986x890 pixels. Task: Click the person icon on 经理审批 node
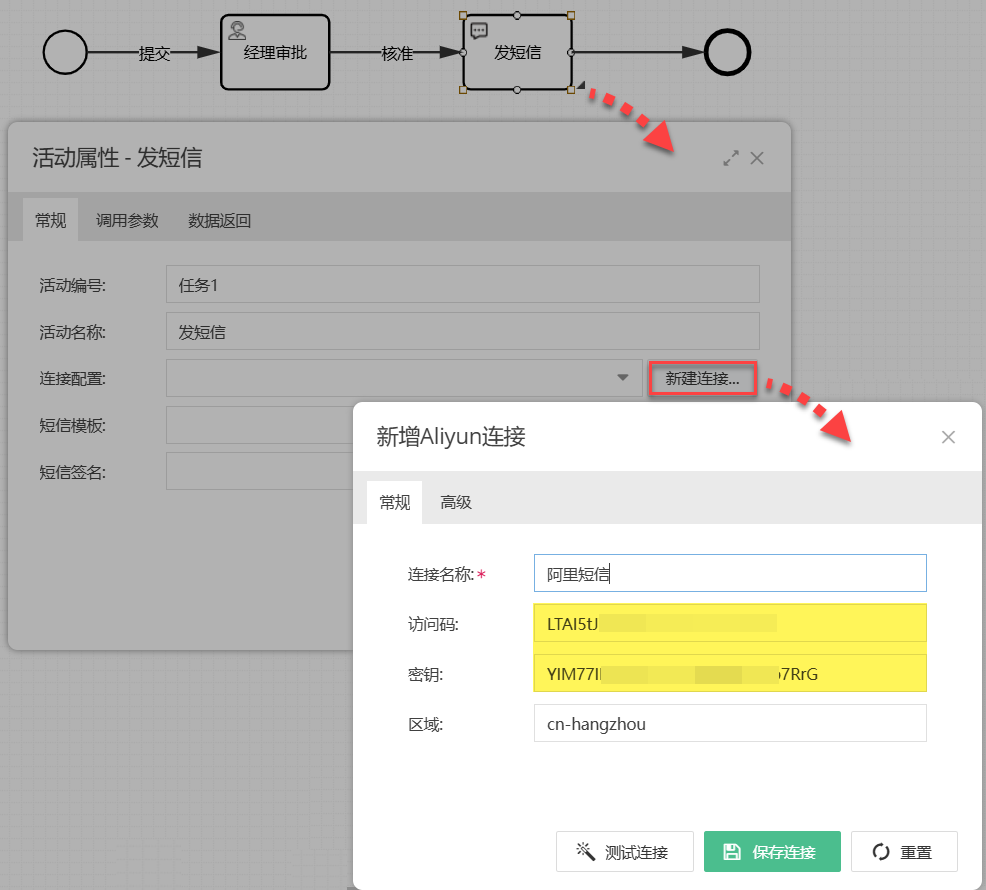(x=236, y=31)
